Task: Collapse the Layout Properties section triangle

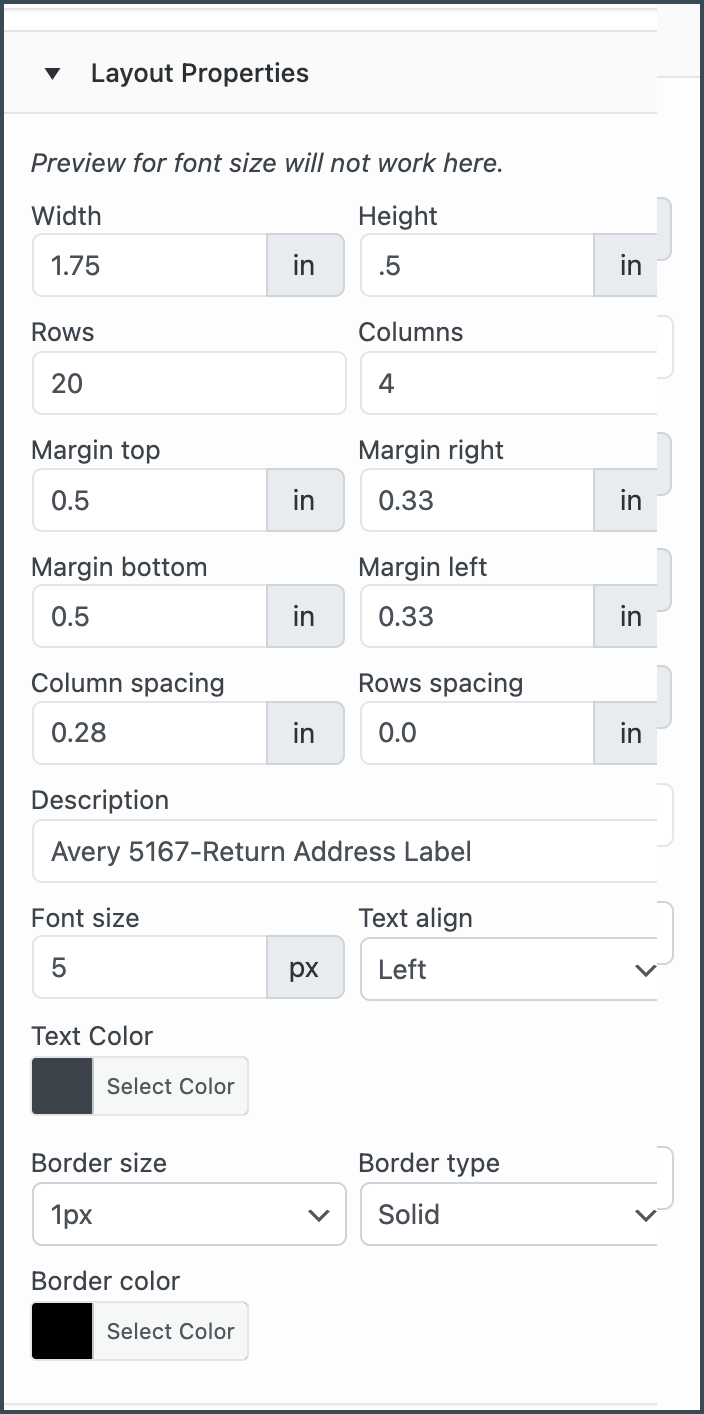Action: pos(53,73)
